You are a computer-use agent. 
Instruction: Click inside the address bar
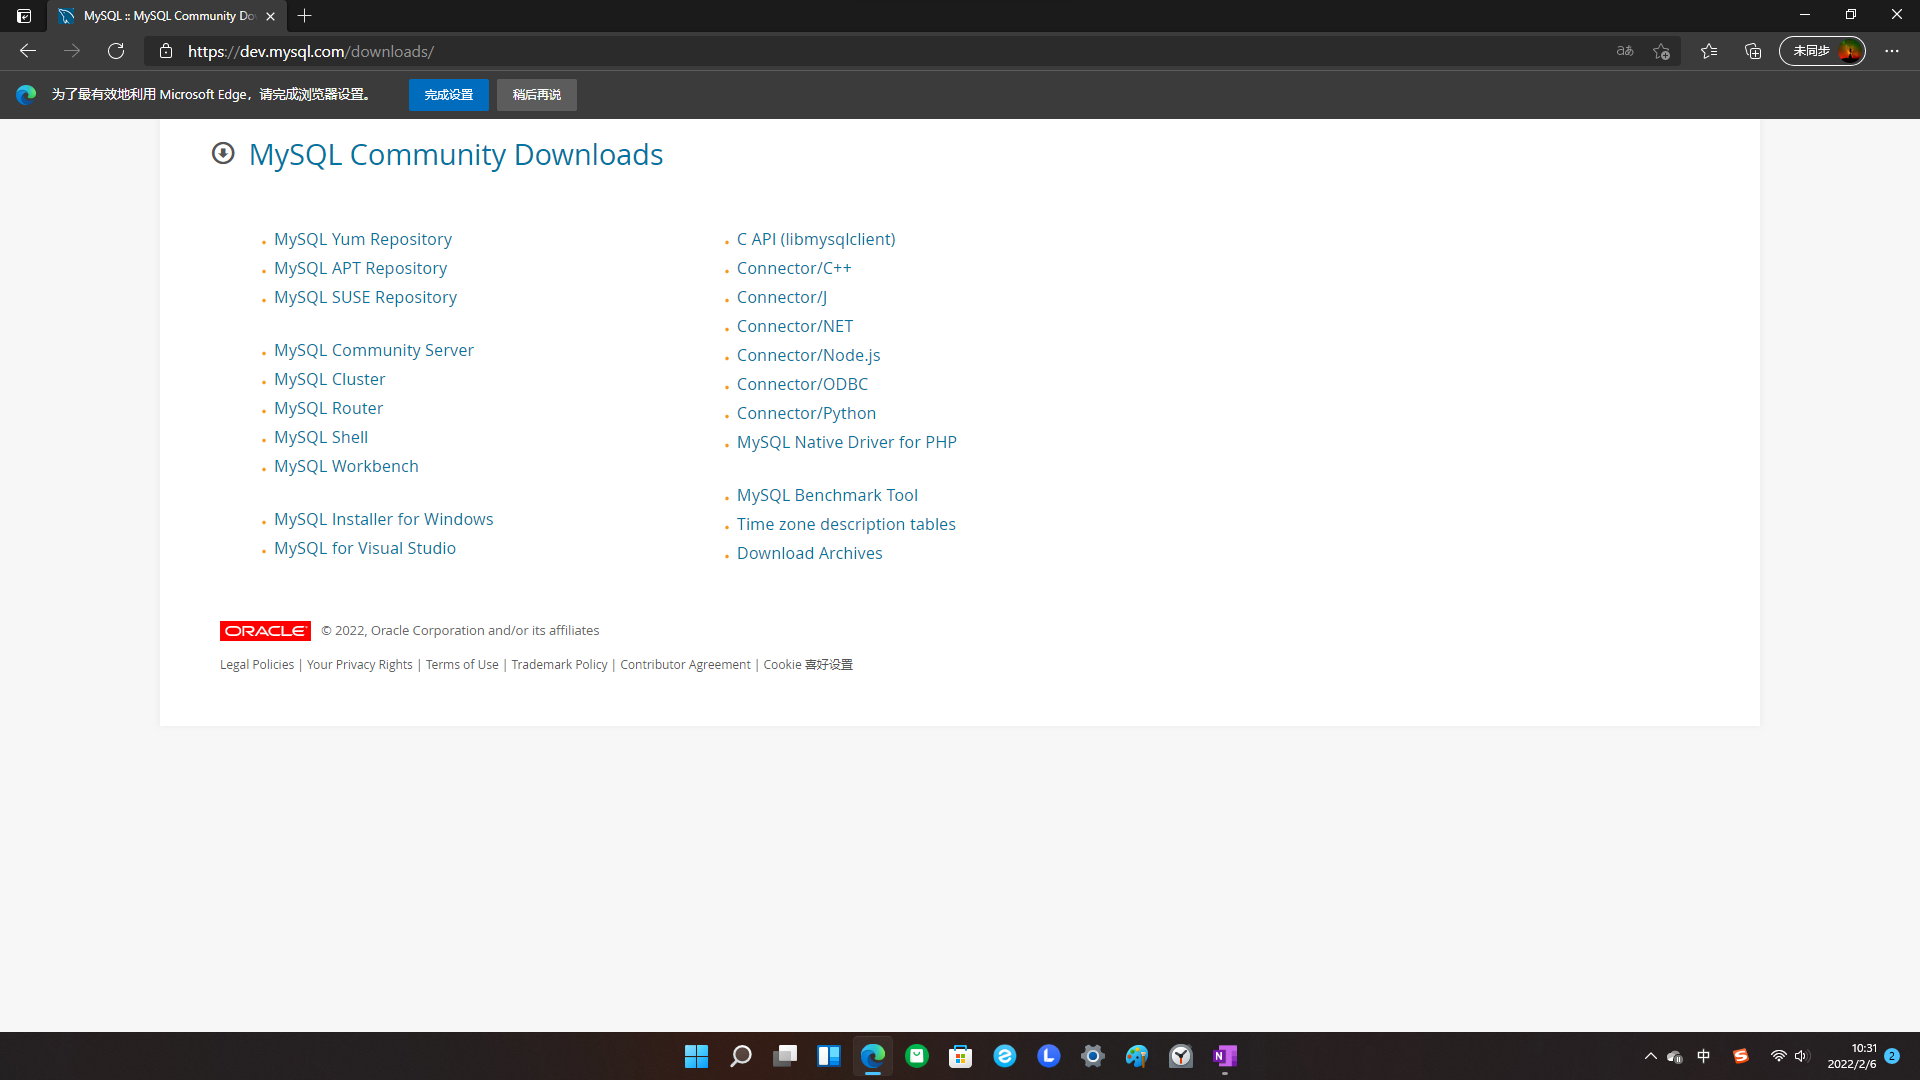click(600, 51)
